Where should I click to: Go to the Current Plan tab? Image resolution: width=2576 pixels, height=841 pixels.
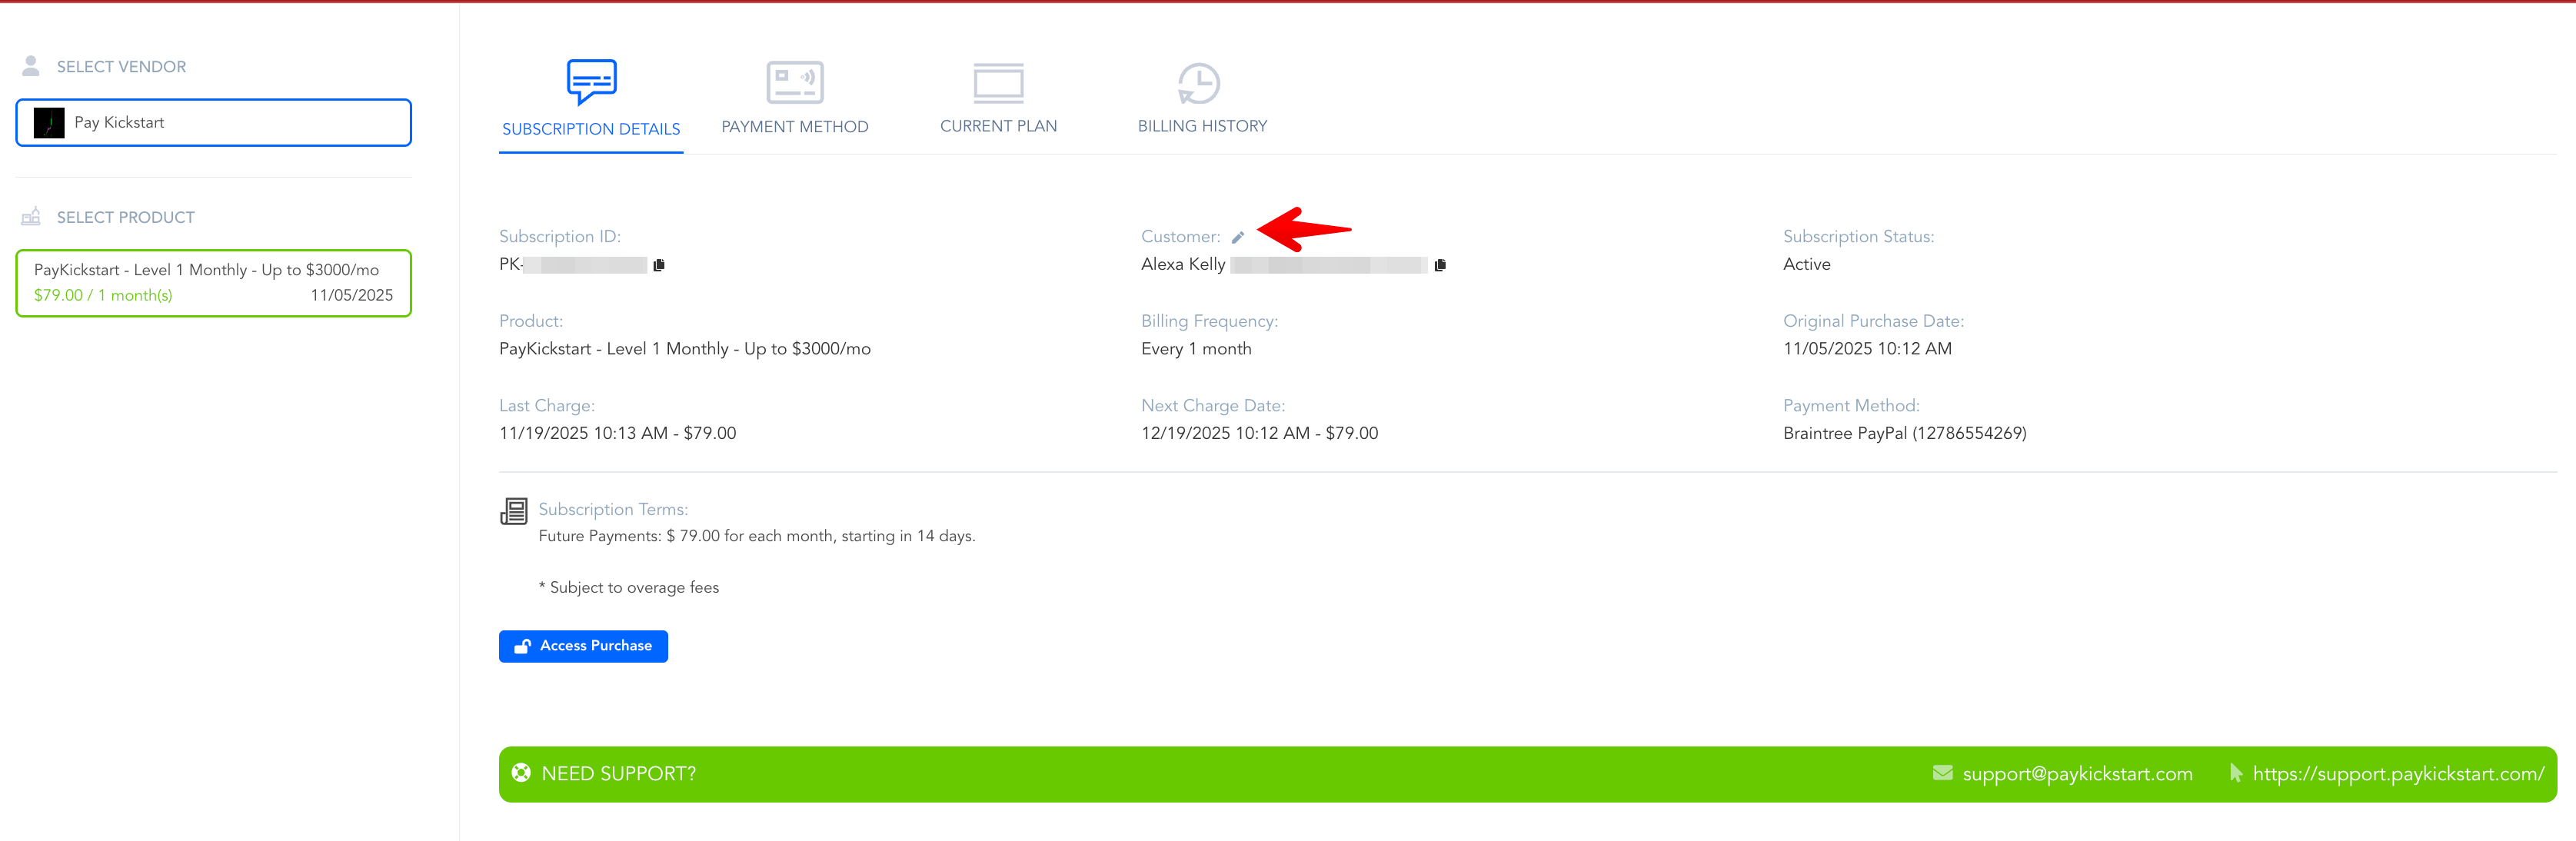998,126
